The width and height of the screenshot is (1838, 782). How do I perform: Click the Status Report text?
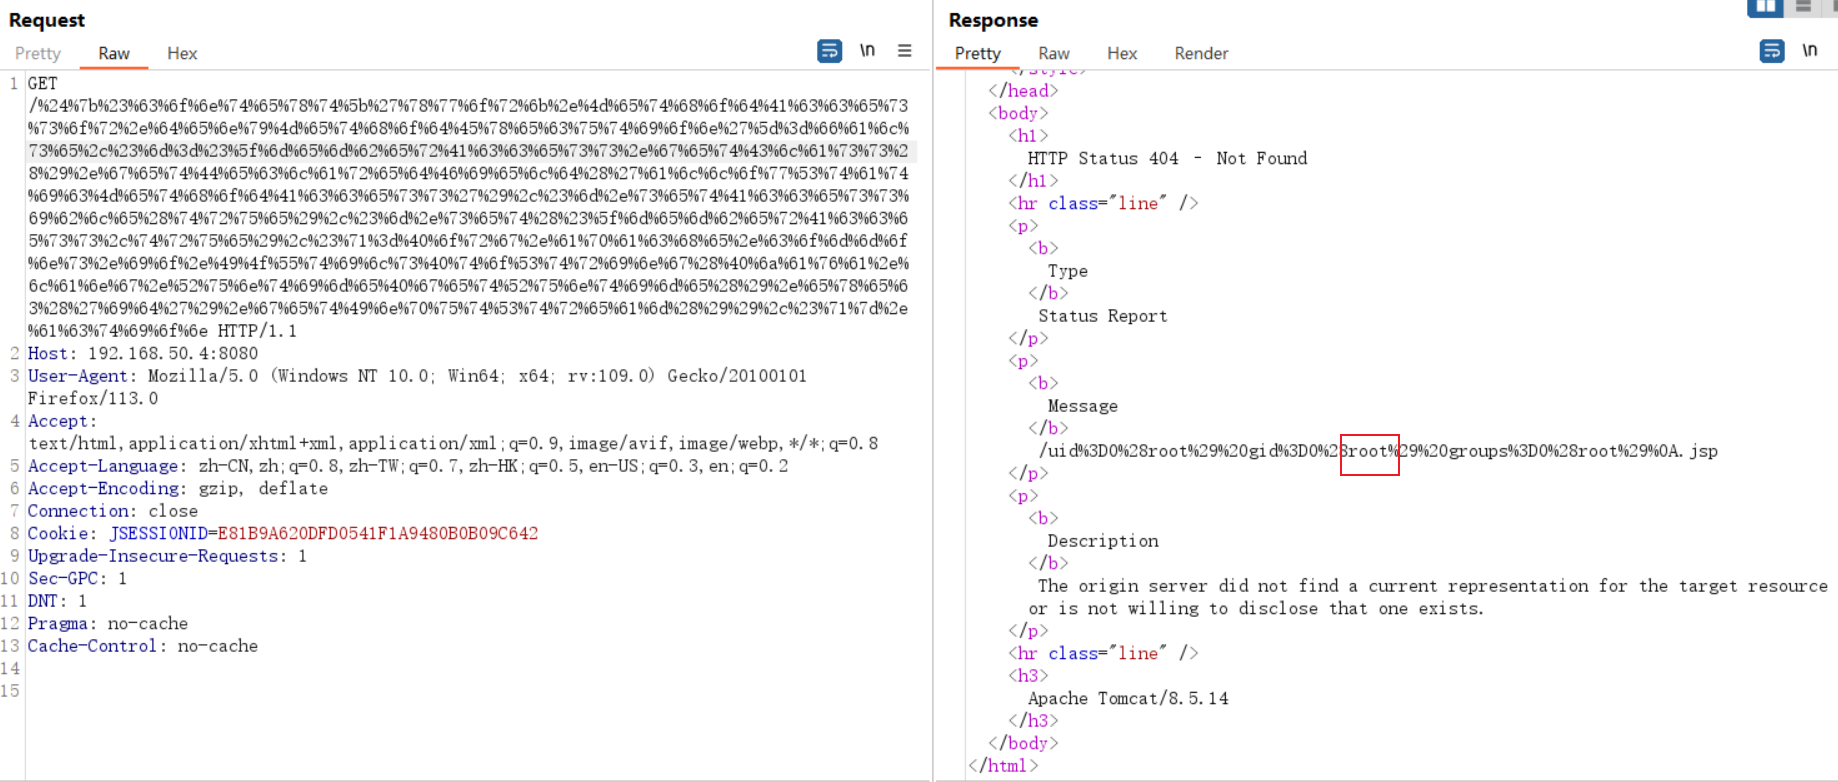[x=1102, y=316]
